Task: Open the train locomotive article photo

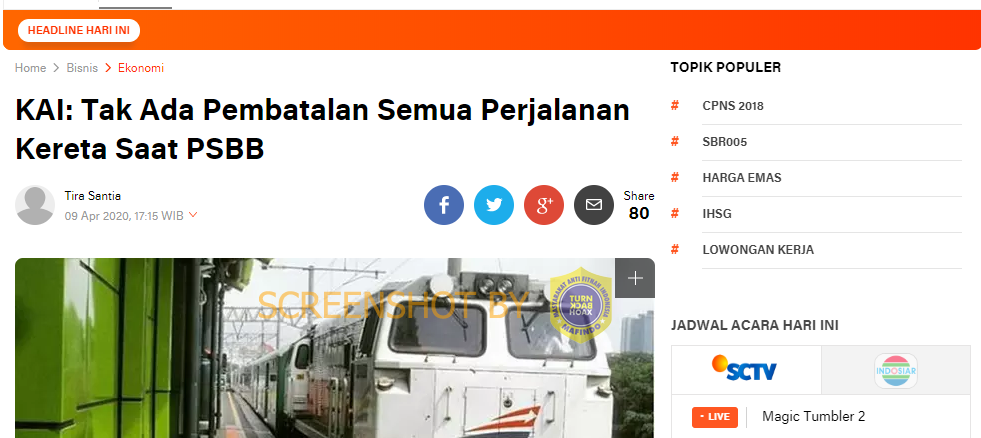Action: tap(335, 348)
